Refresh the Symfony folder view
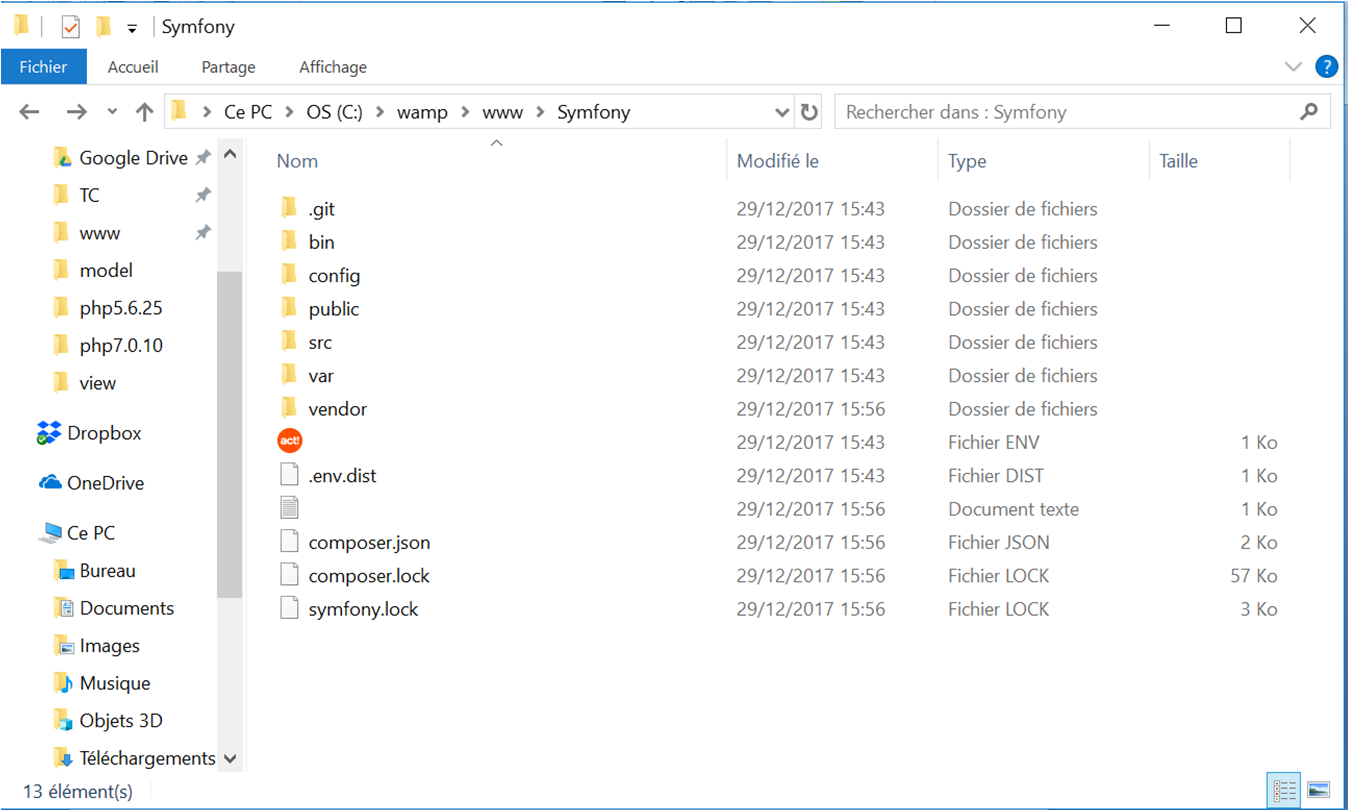Image resolution: width=1349 pixels, height=811 pixels. point(809,112)
